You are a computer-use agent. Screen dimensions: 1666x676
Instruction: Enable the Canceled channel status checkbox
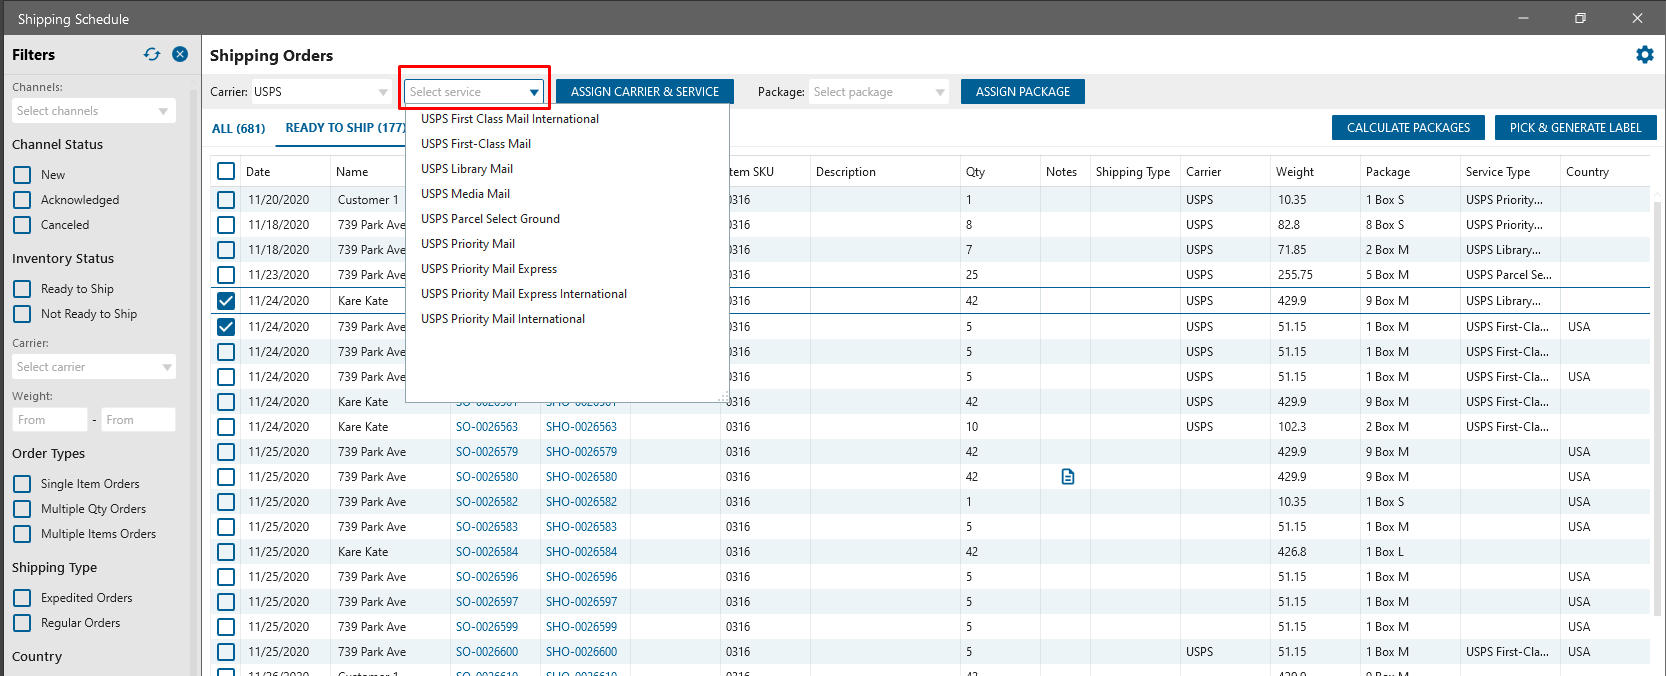coord(22,225)
